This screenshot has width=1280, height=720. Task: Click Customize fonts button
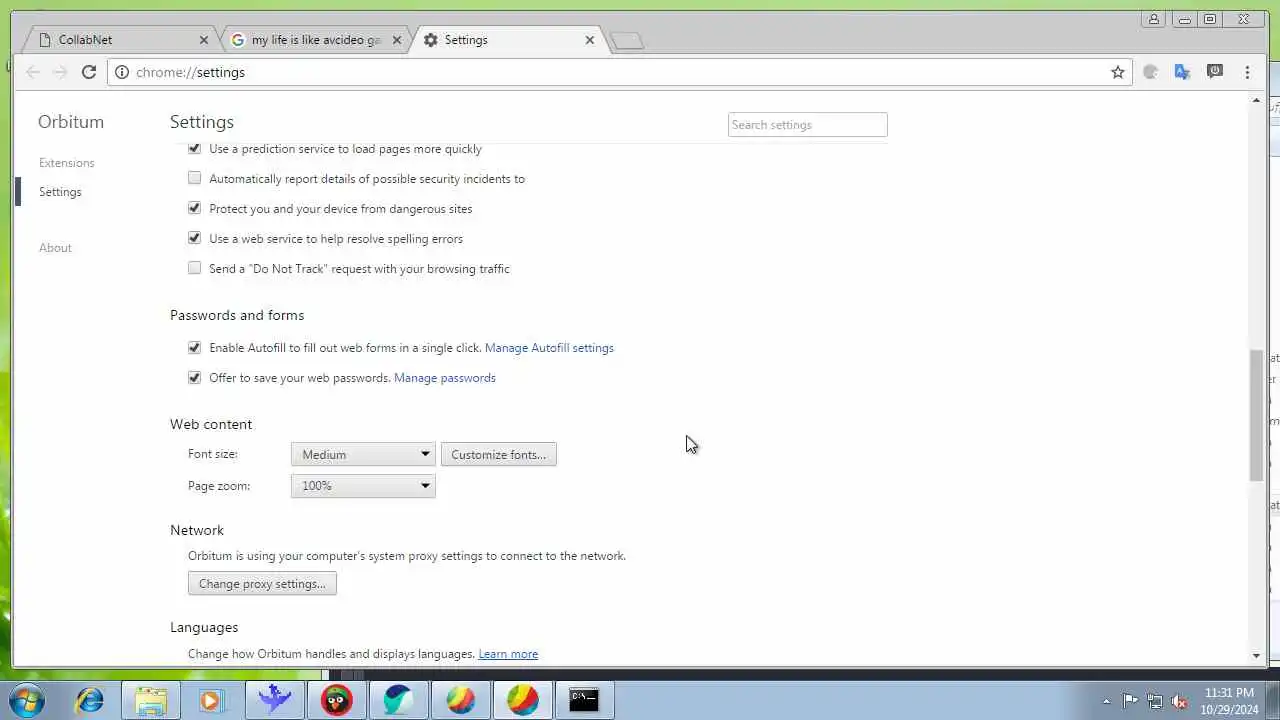click(498, 454)
